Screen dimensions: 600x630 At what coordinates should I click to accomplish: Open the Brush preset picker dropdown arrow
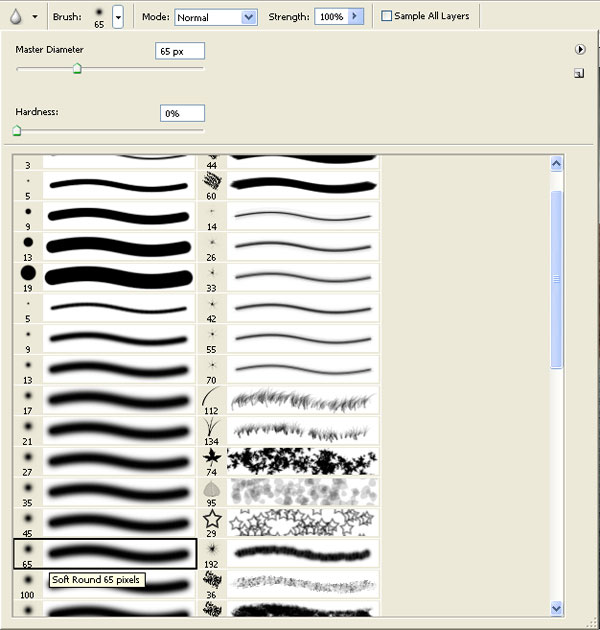118,17
